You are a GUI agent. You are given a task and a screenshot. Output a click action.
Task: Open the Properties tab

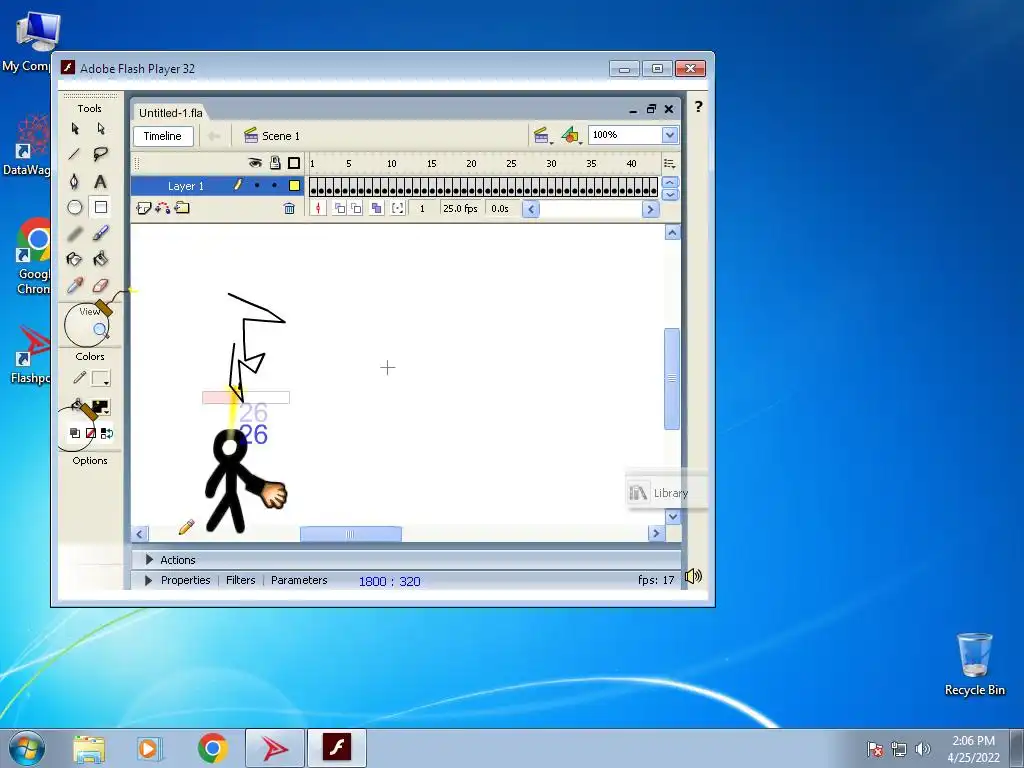click(185, 580)
